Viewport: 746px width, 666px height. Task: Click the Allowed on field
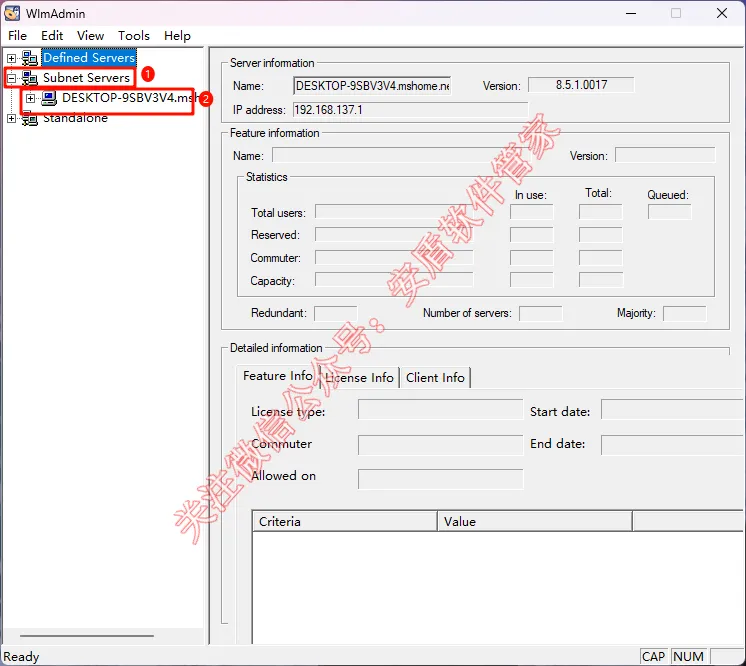[441, 479]
